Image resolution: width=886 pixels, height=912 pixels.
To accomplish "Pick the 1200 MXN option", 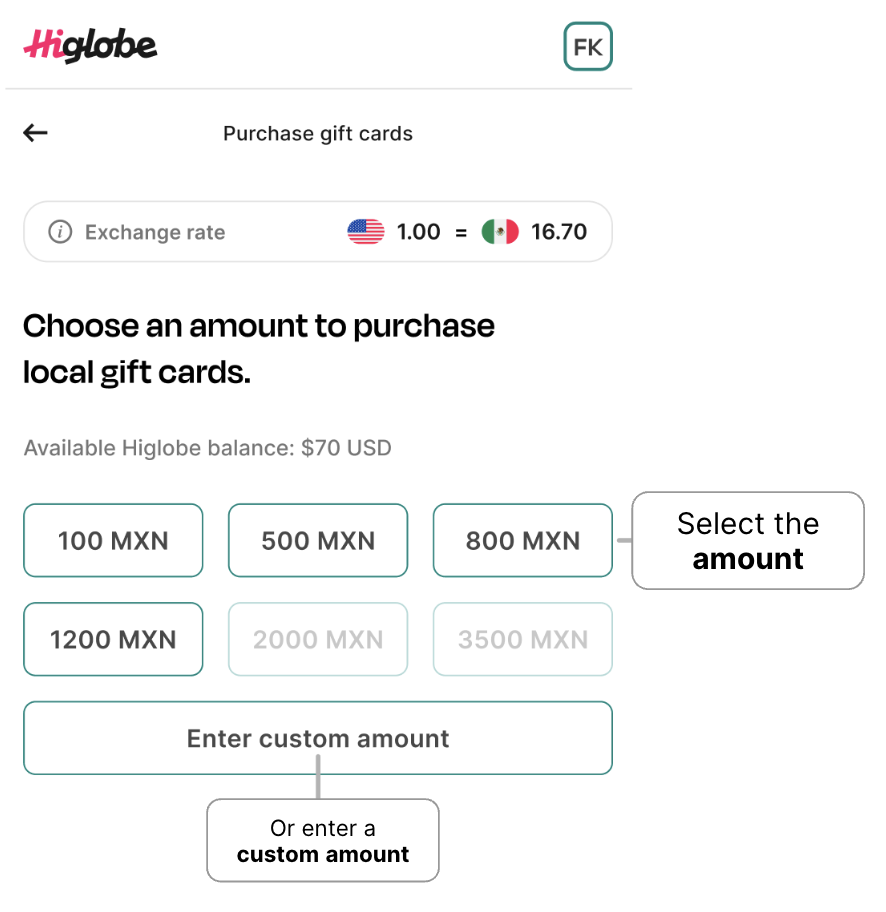I will (x=113, y=639).
